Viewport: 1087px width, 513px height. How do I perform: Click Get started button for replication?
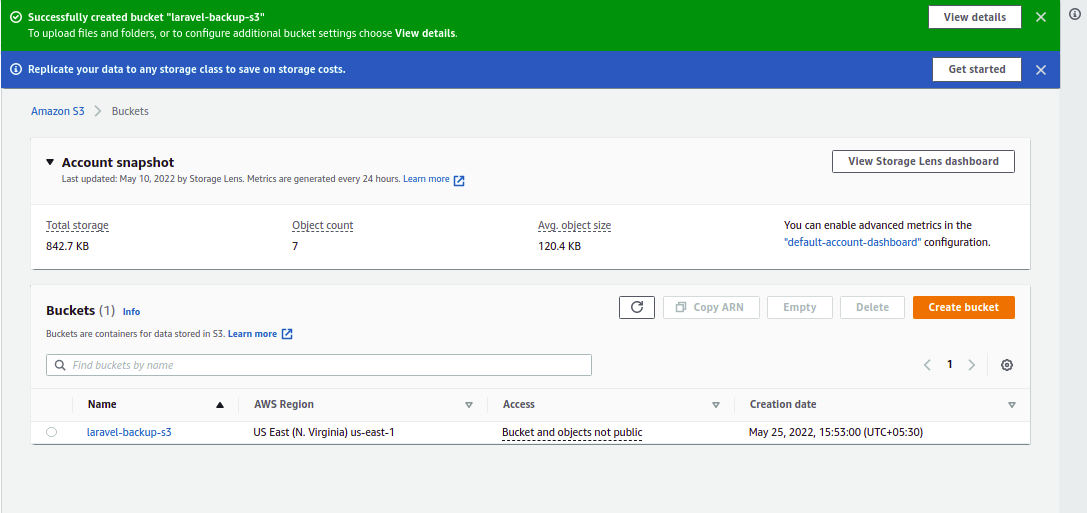pyautogui.click(x=976, y=69)
